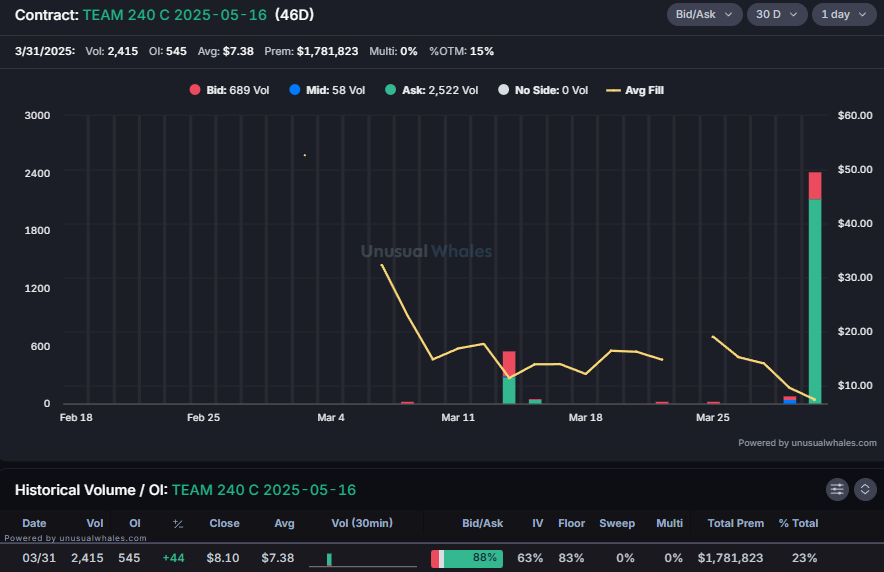Screen dimensions: 884x572
Task: Toggle the Avg Fill line in legend
Action: [635, 90]
